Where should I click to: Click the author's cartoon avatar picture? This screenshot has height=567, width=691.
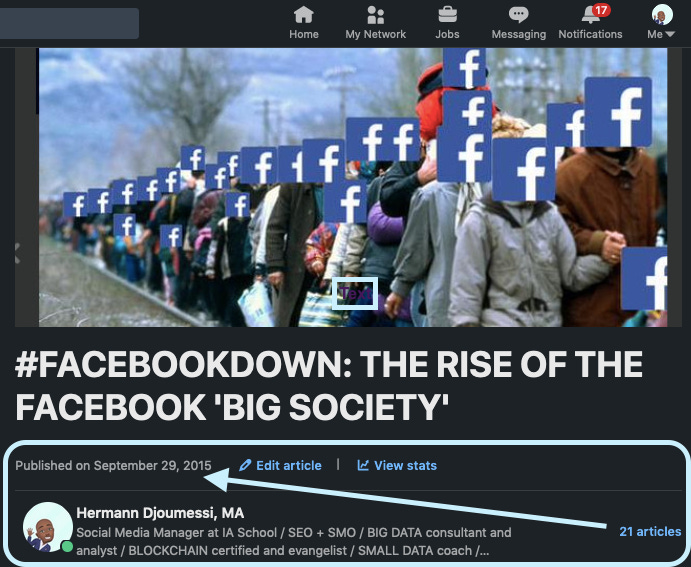coord(48,527)
